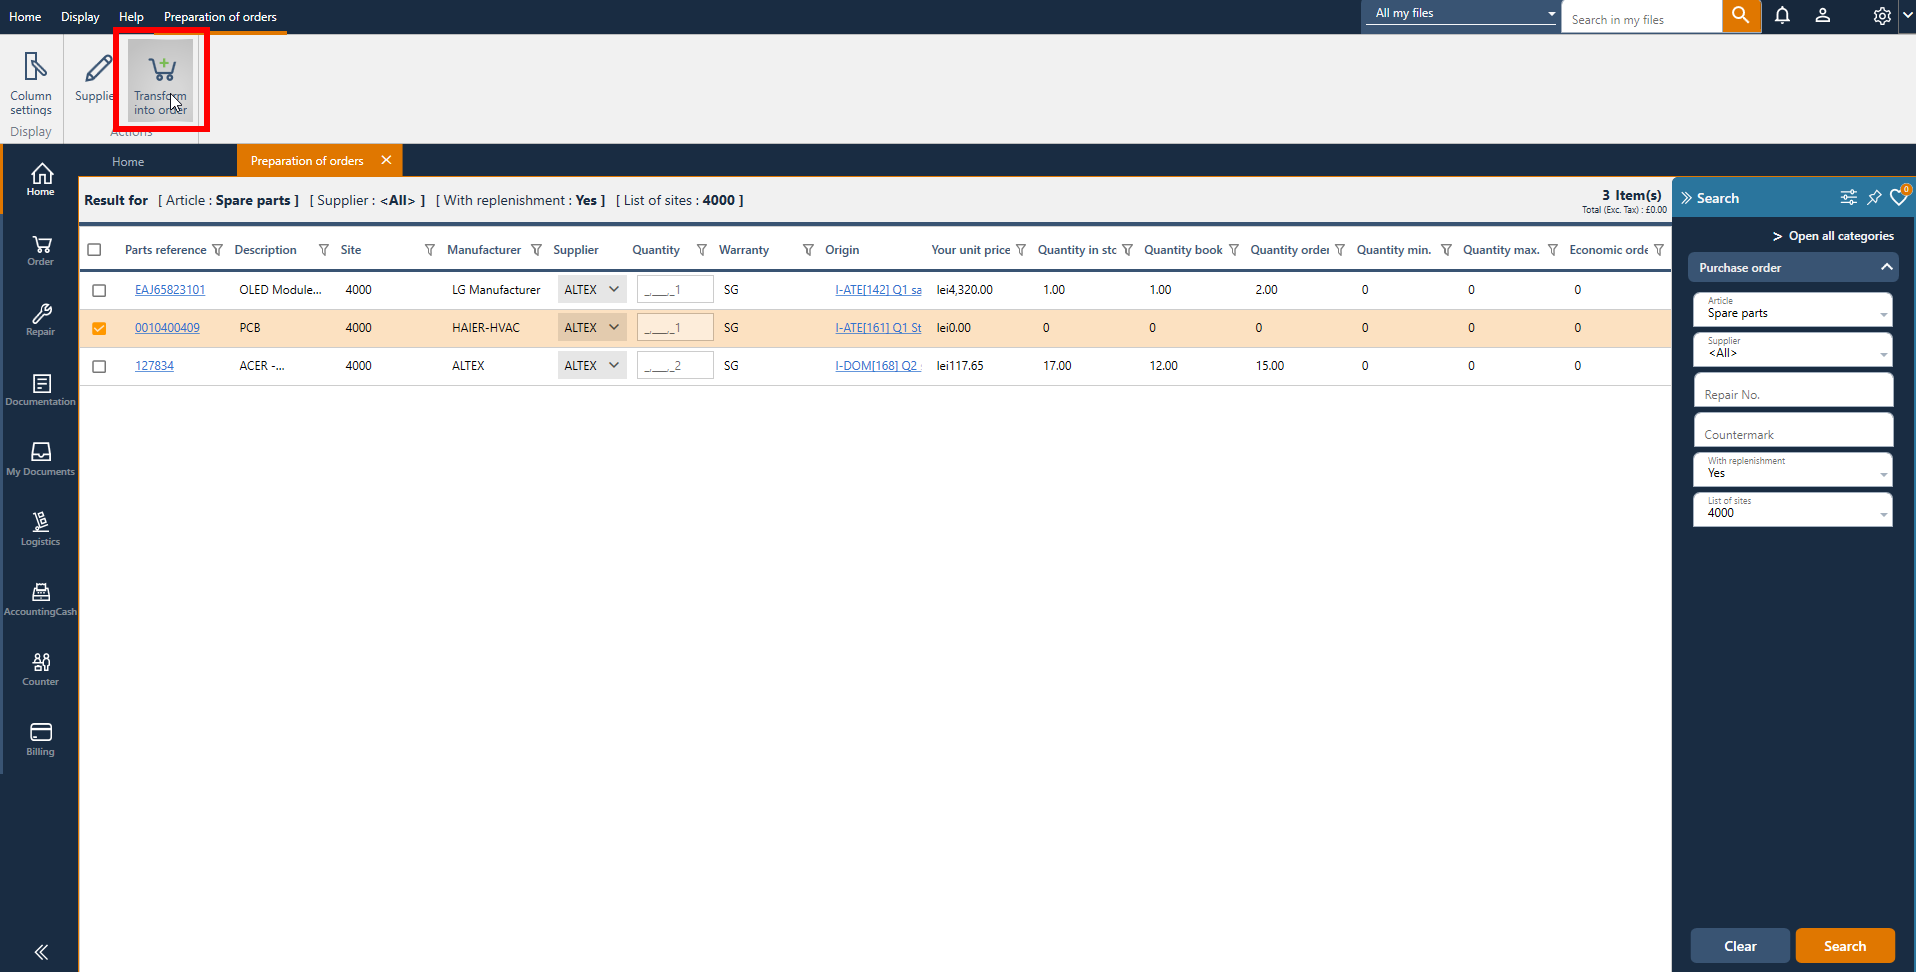Click the orange Search button in the panel

(x=1845, y=946)
